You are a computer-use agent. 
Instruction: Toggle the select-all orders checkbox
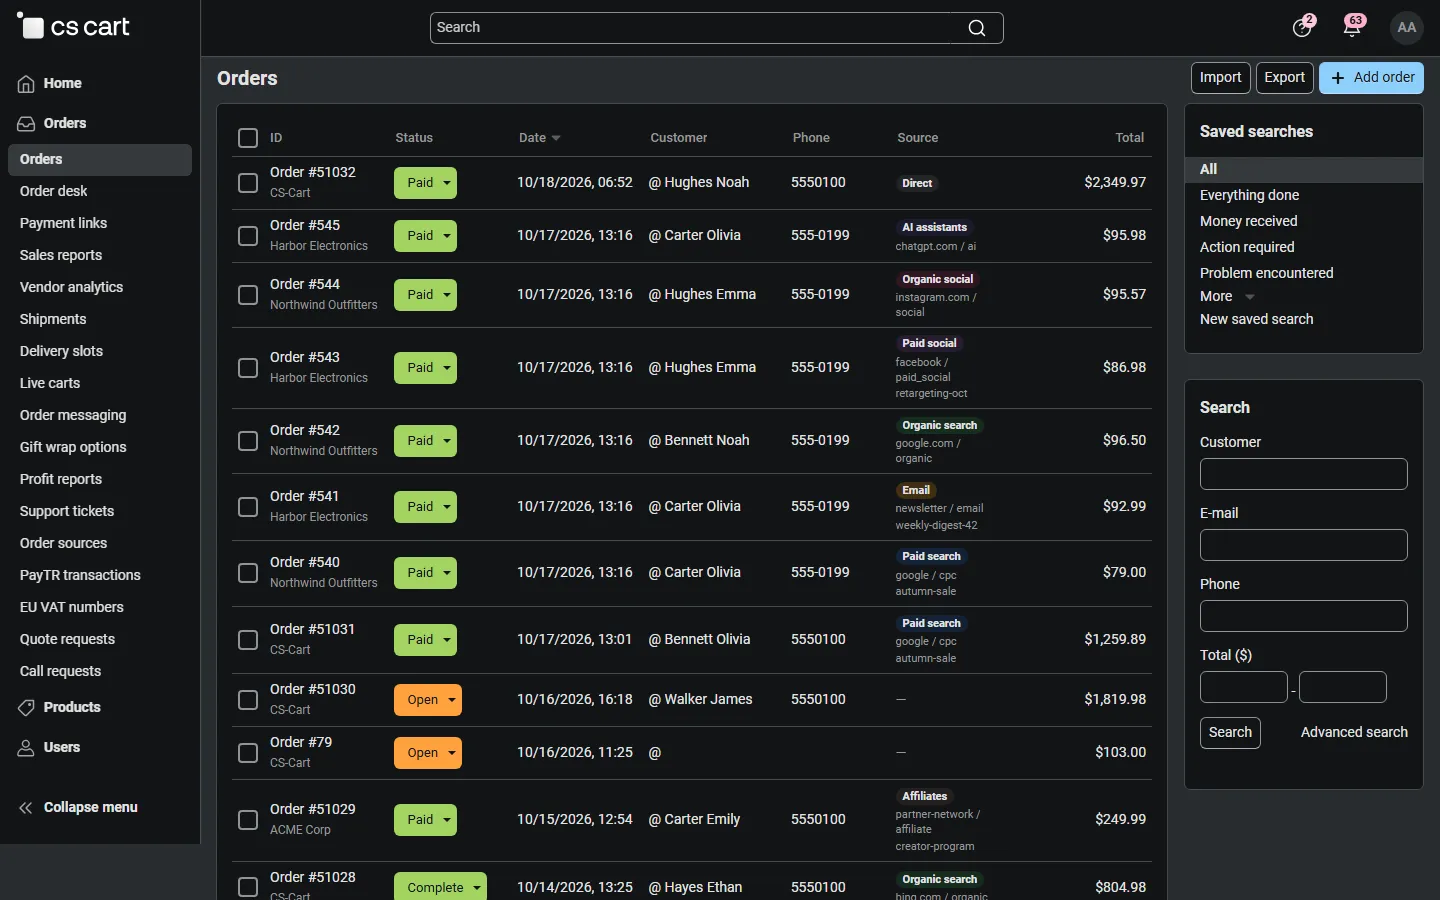pos(248,138)
